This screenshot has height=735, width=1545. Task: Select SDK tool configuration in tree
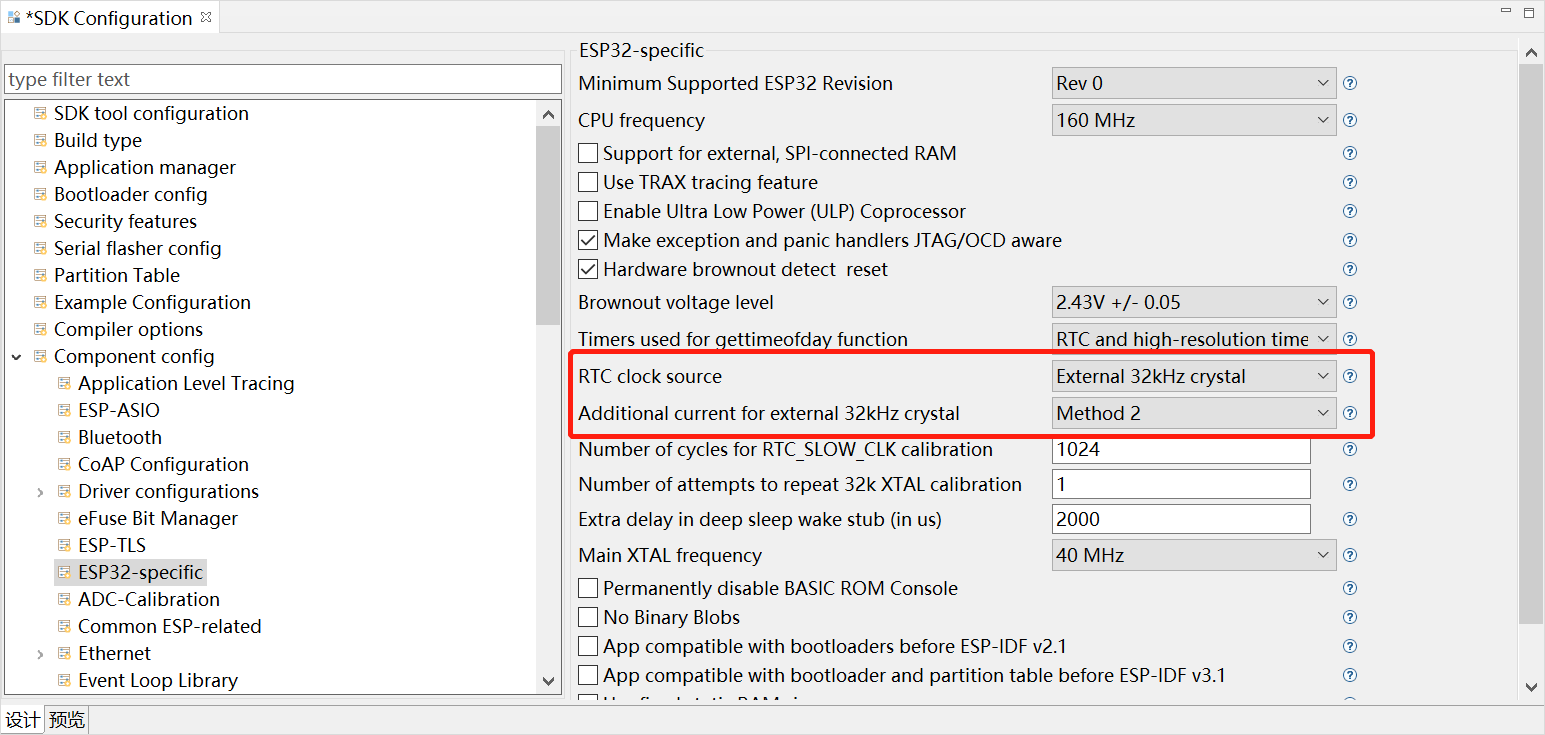pos(151,113)
